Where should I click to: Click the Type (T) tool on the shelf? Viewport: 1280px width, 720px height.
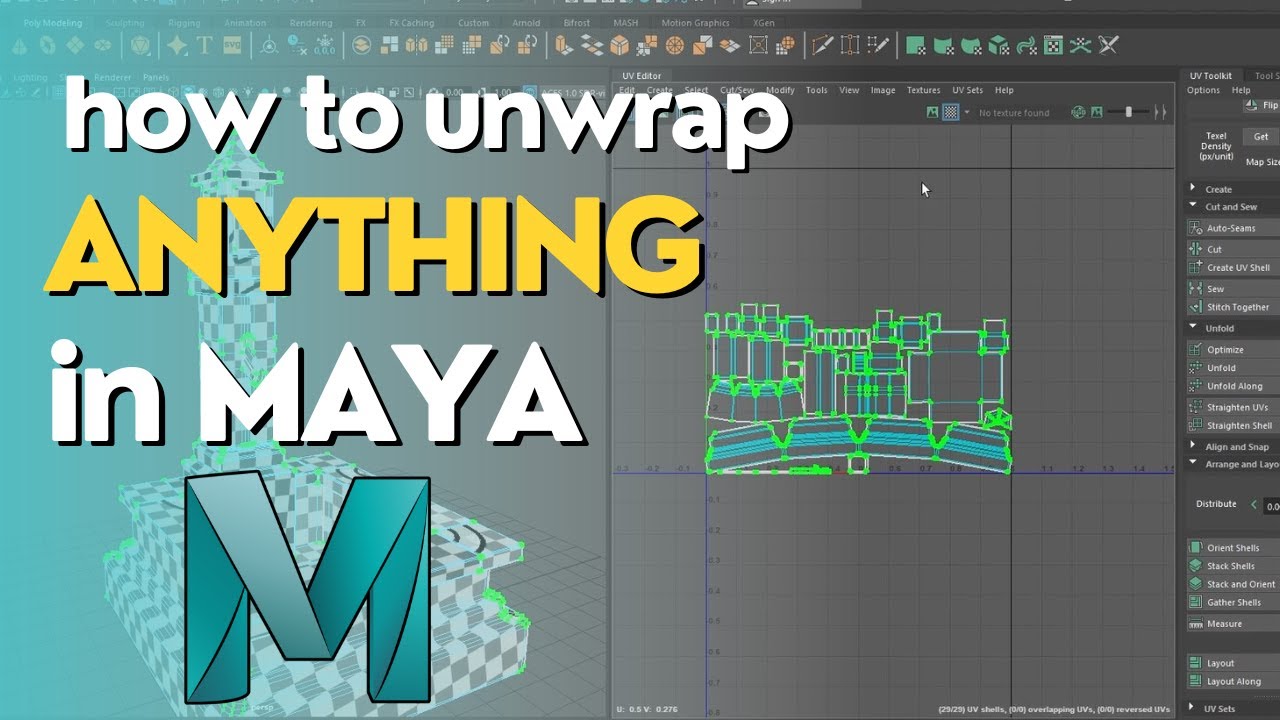coord(205,46)
